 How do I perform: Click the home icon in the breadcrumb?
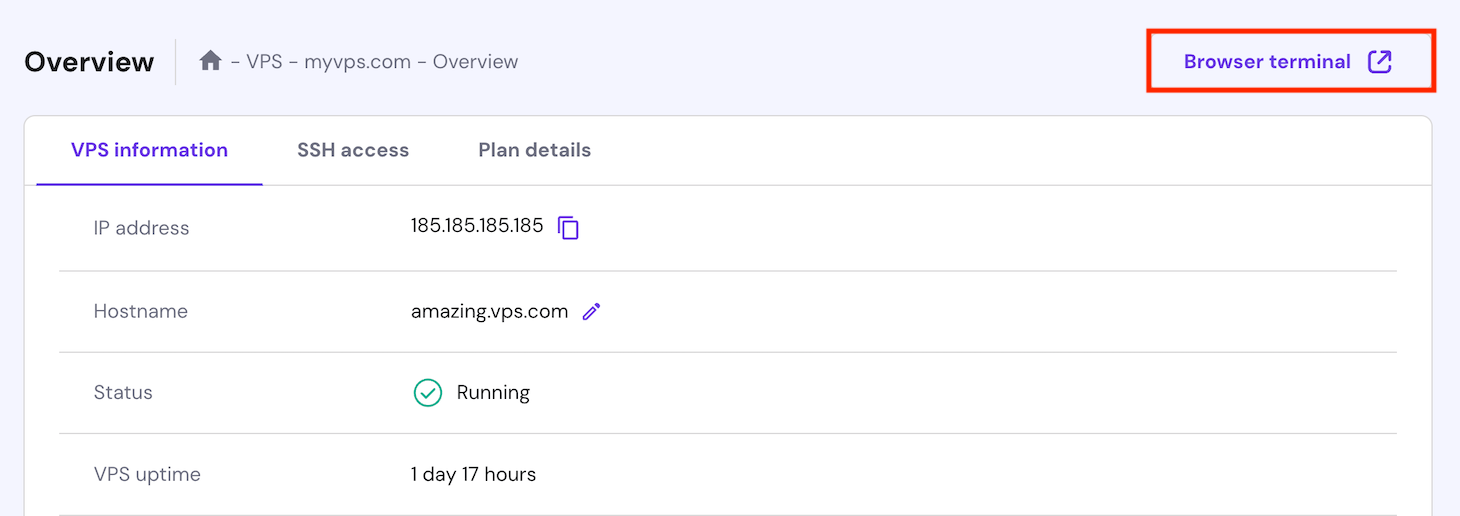[x=210, y=61]
